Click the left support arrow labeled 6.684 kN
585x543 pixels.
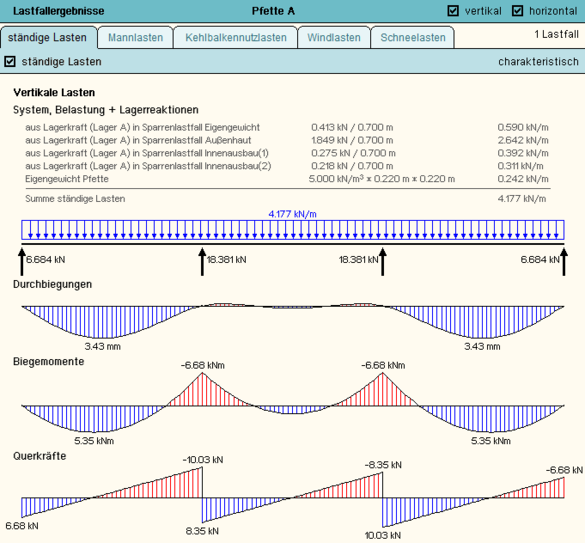[22, 262]
